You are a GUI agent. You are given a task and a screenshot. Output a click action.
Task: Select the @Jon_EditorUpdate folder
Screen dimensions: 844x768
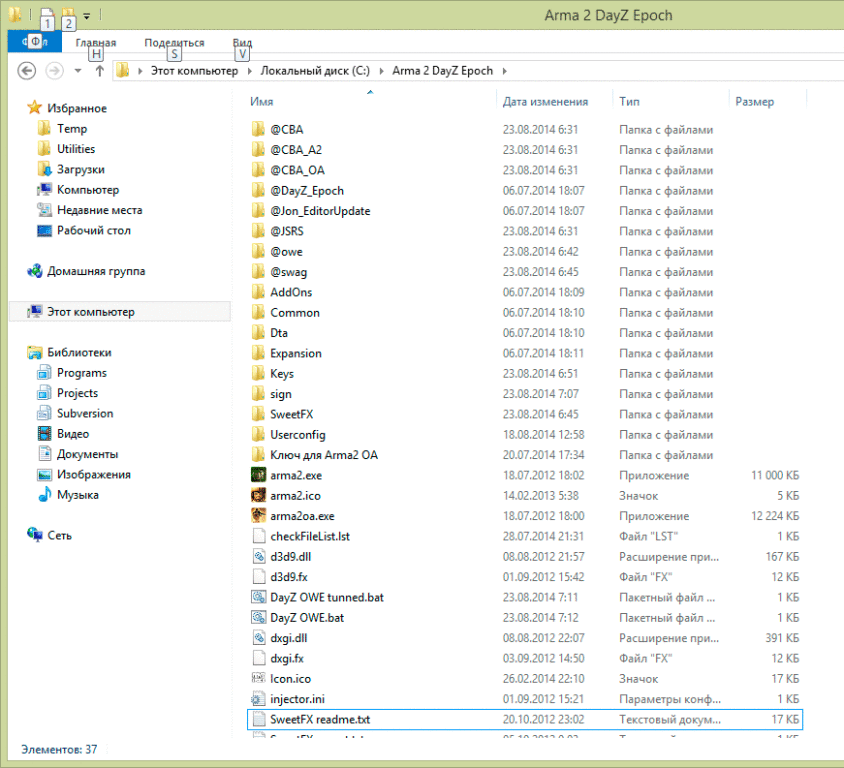pyautogui.click(x=320, y=211)
